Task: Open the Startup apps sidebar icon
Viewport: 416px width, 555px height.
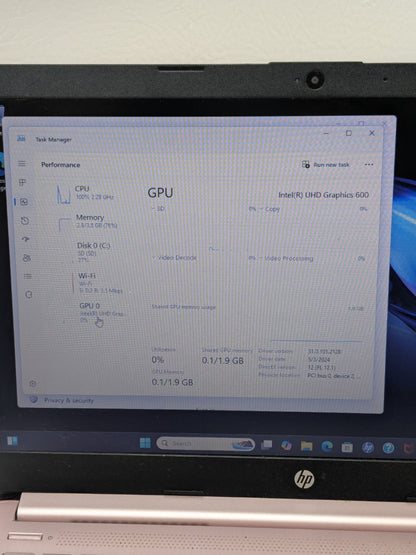Action: [25, 239]
